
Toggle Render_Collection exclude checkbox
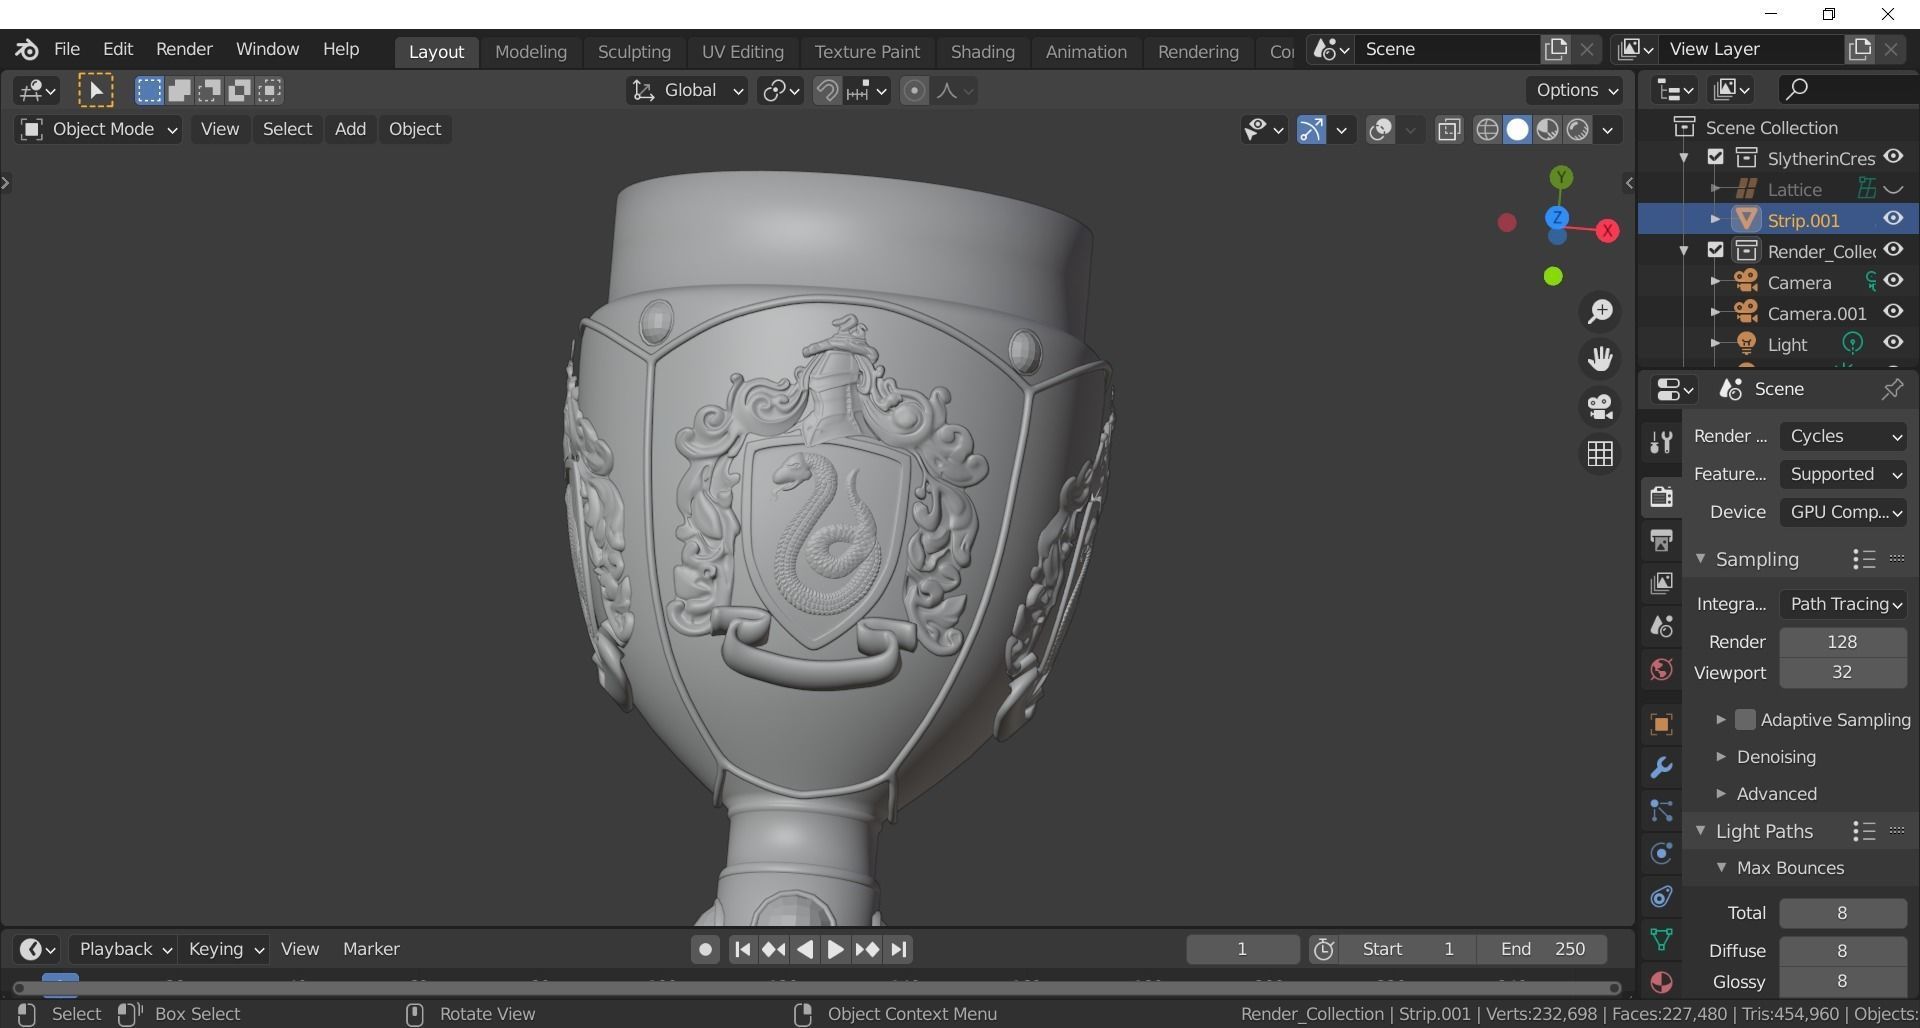pyautogui.click(x=1716, y=251)
